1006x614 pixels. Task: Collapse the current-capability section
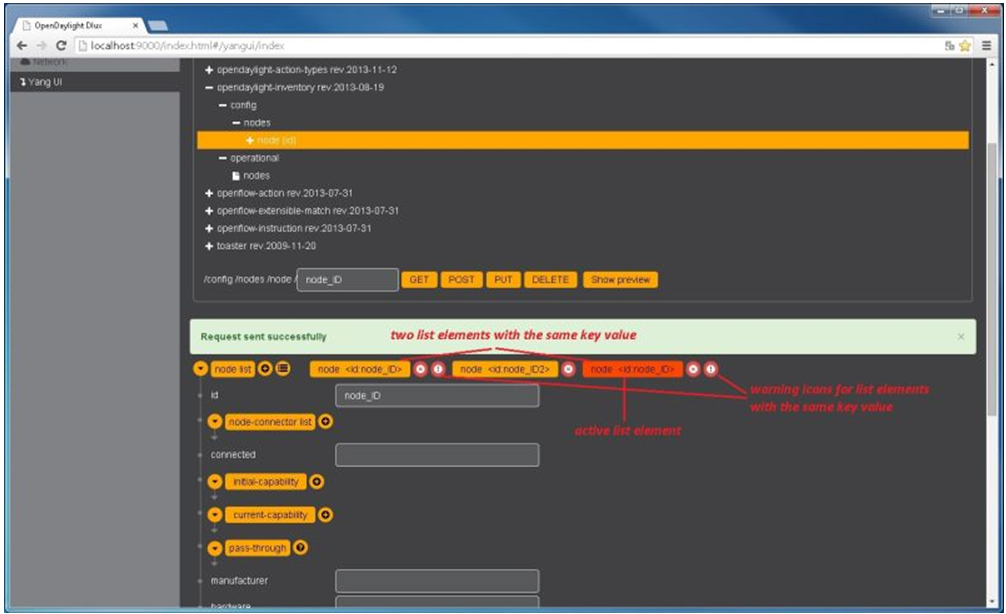(x=215, y=515)
